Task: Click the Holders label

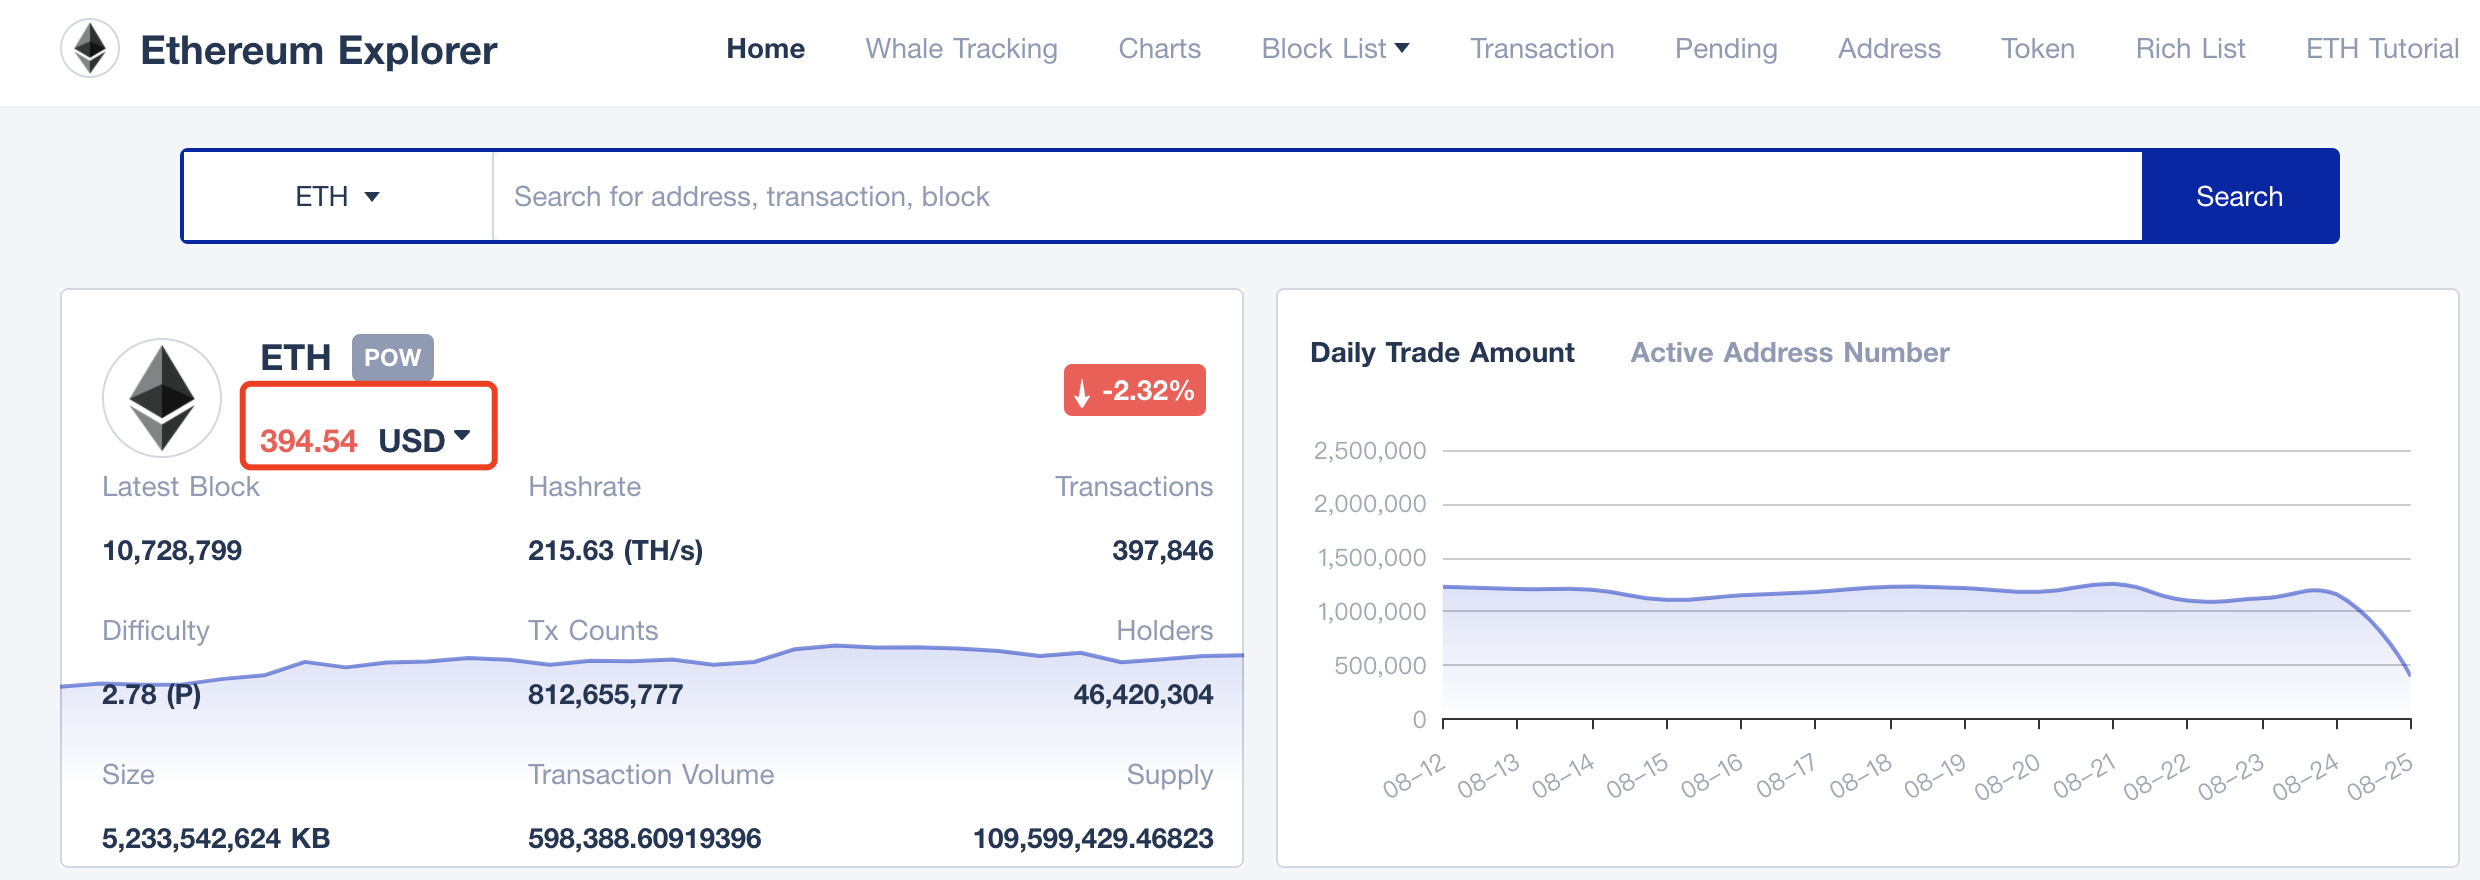Action: (1164, 630)
